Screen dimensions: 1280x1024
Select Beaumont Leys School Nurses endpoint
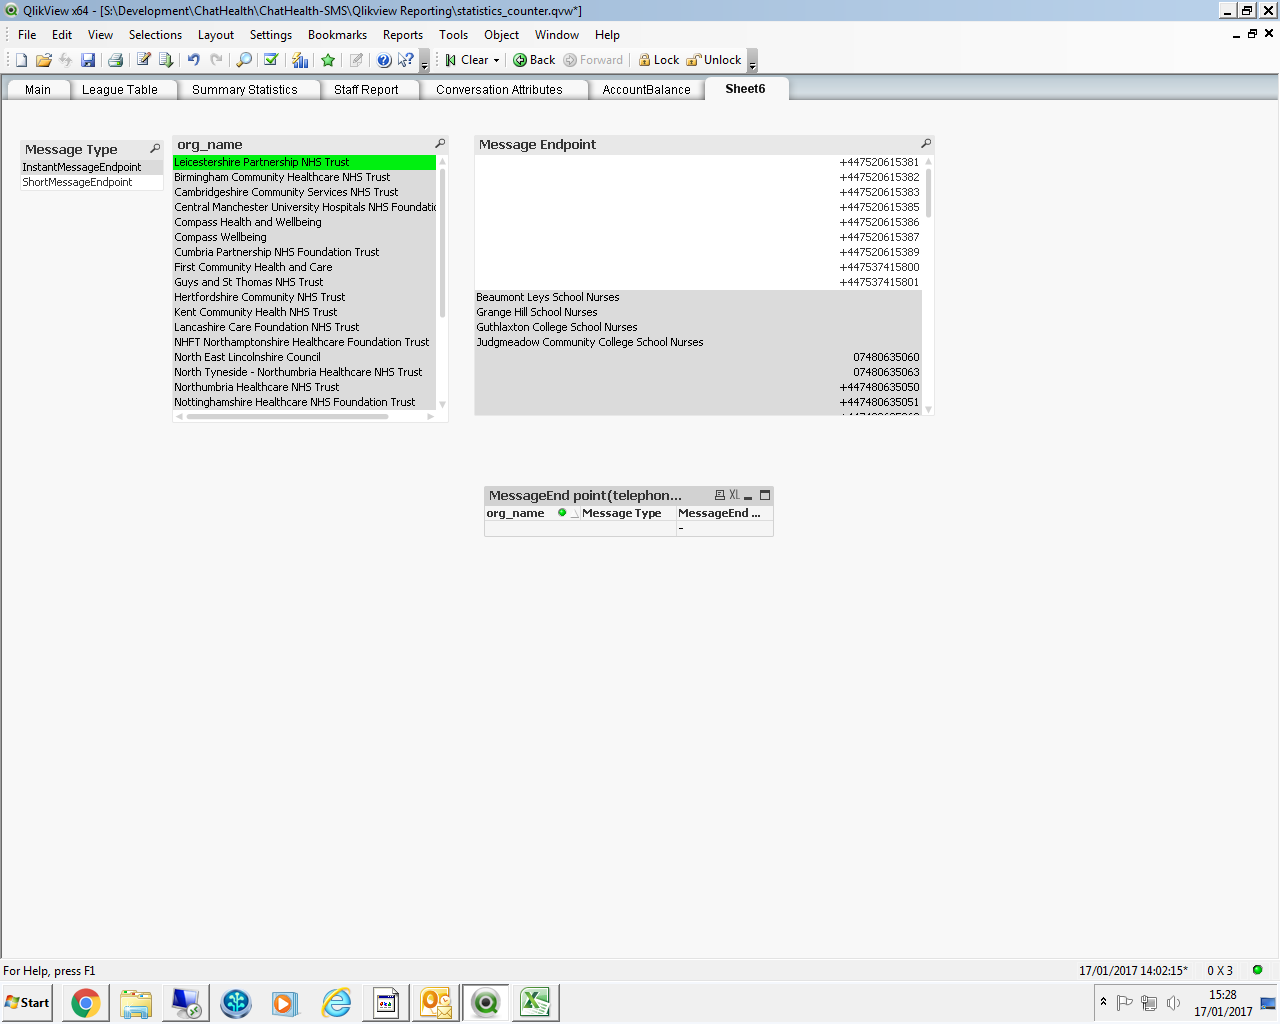pyautogui.click(x=698, y=297)
